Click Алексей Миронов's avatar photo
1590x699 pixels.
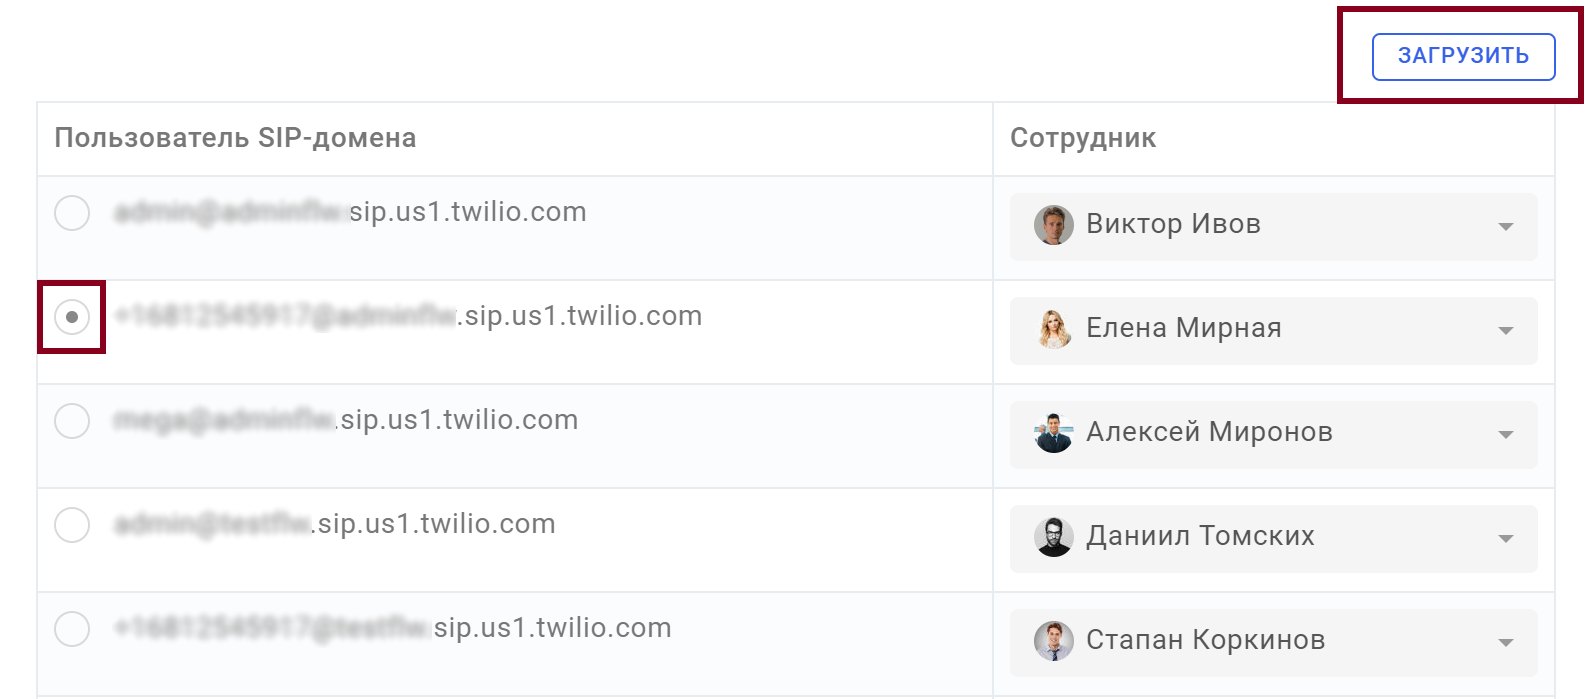point(1053,433)
